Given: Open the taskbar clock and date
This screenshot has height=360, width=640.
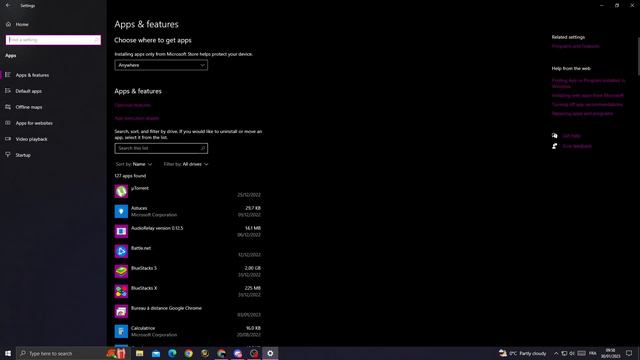Looking at the screenshot, I should [611, 353].
